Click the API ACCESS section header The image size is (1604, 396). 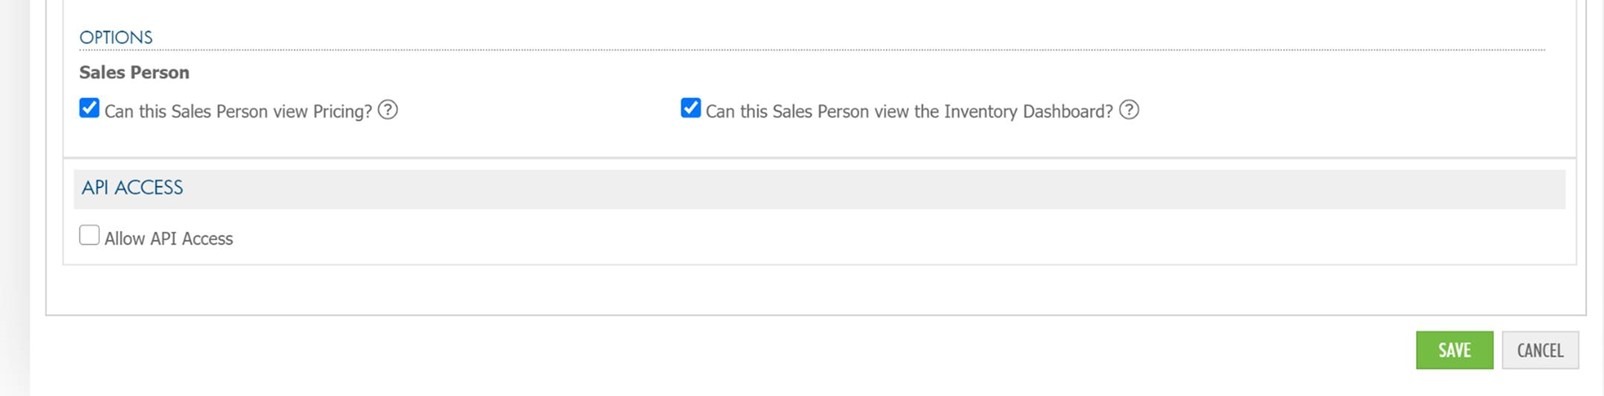[132, 188]
